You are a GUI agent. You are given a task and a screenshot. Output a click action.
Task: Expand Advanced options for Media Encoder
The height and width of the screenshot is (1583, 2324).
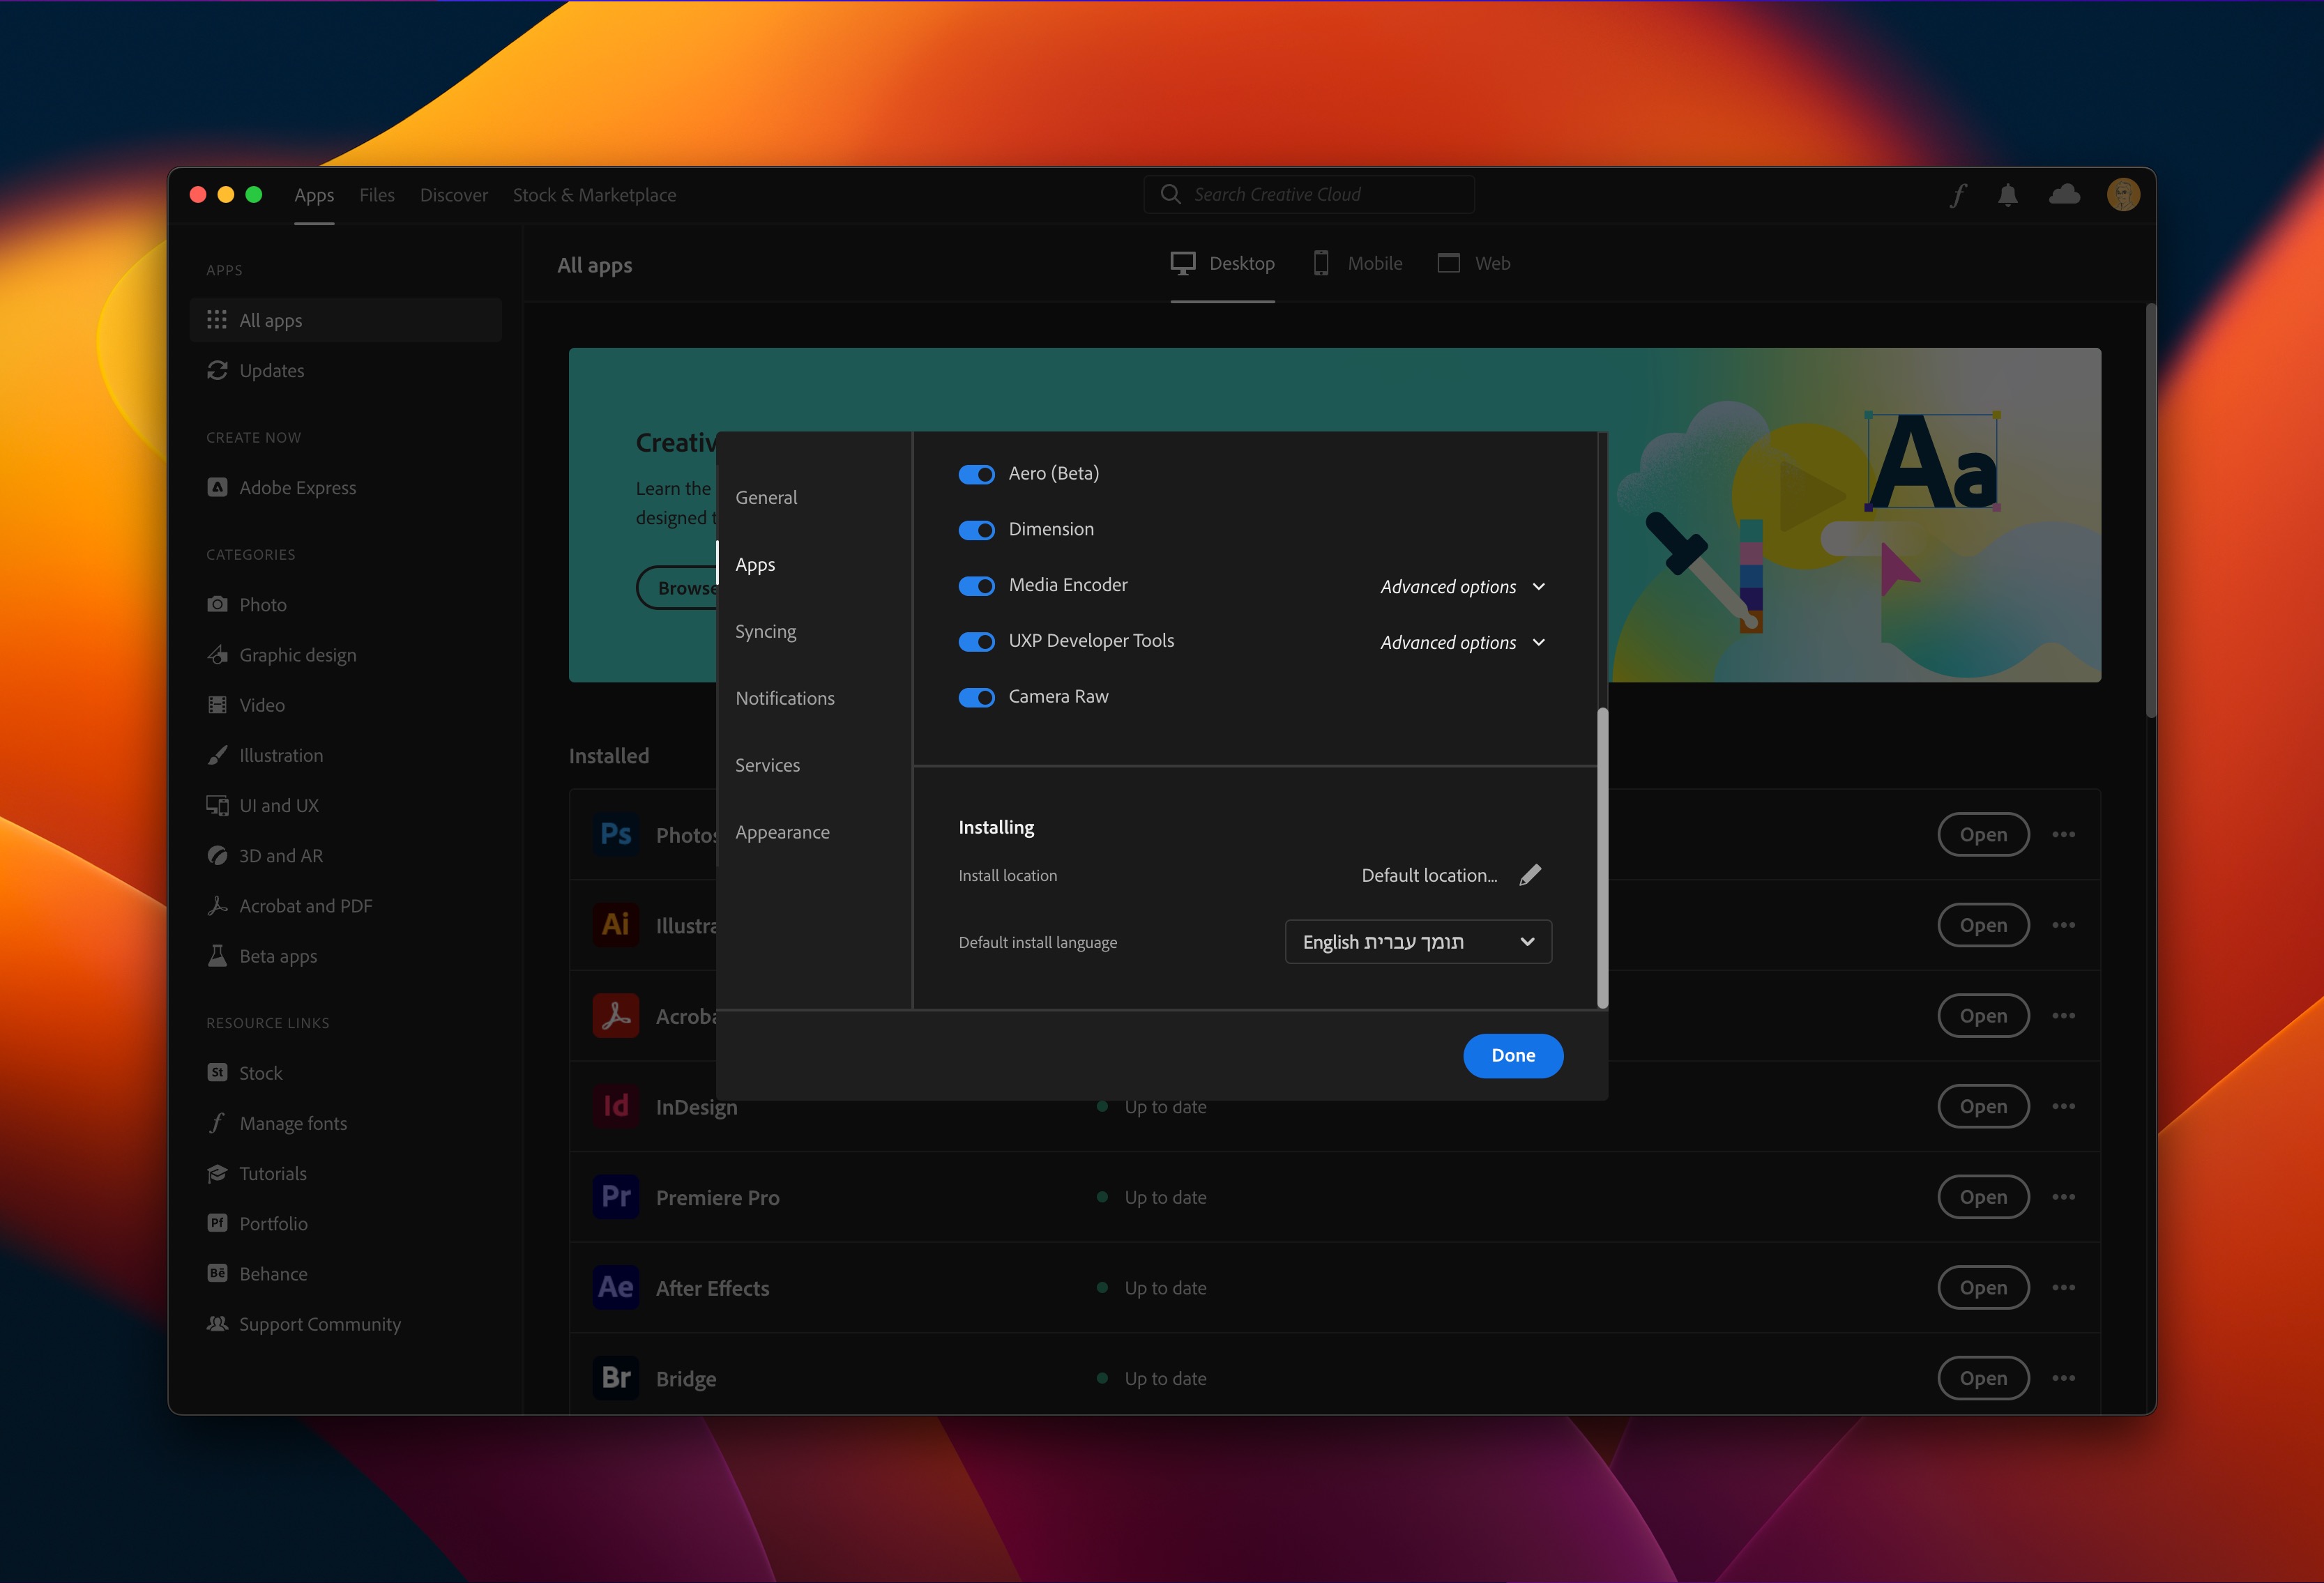(x=1462, y=587)
